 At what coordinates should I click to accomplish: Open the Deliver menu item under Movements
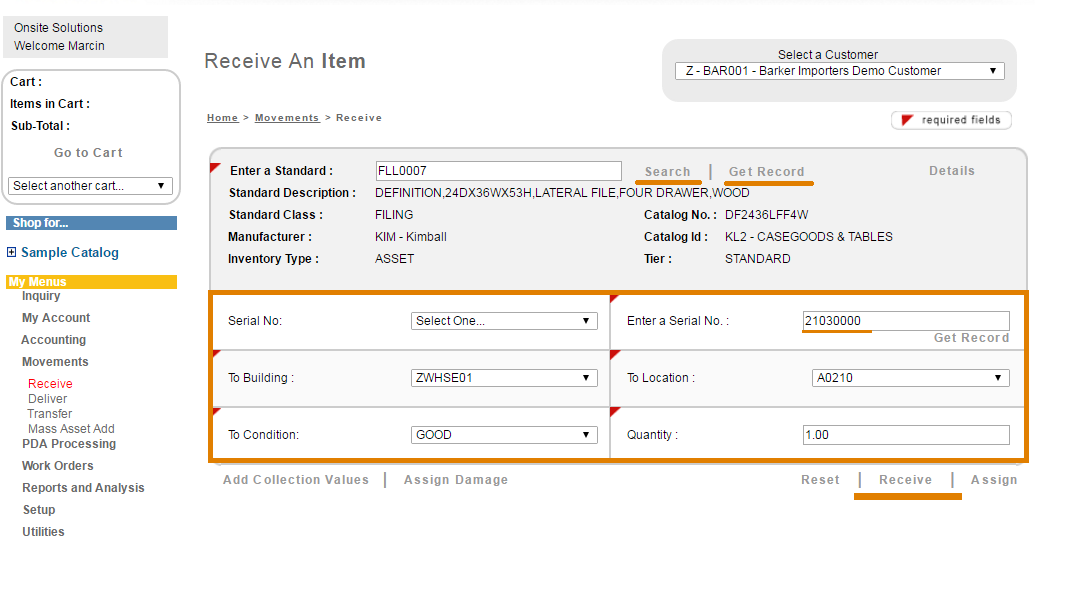click(48, 399)
